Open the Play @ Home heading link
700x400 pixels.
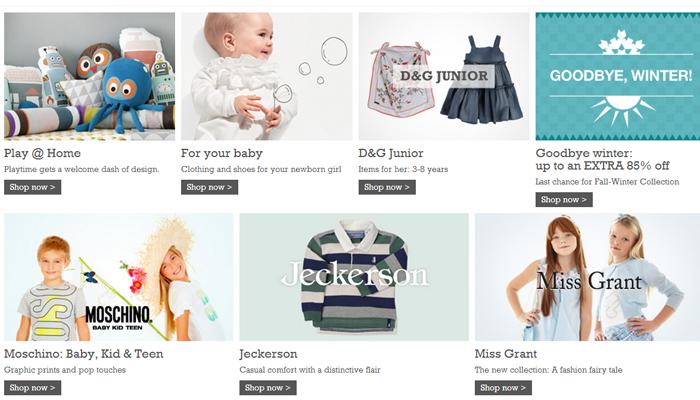[42, 153]
